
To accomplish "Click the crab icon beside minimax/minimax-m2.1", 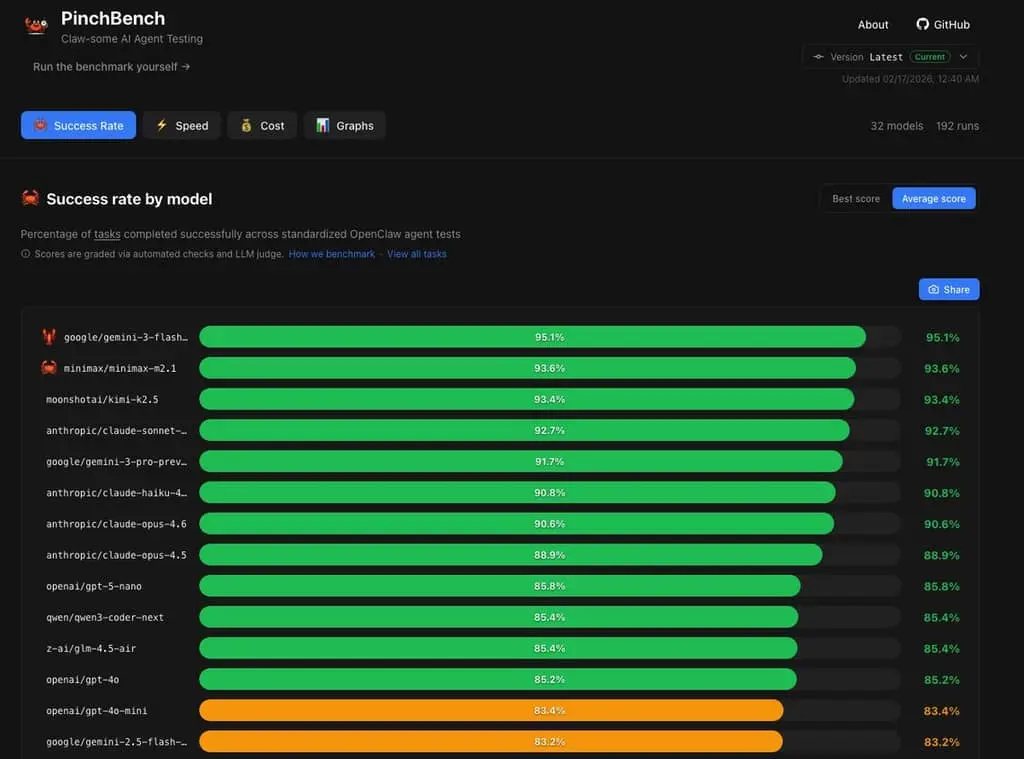I will click(49, 368).
